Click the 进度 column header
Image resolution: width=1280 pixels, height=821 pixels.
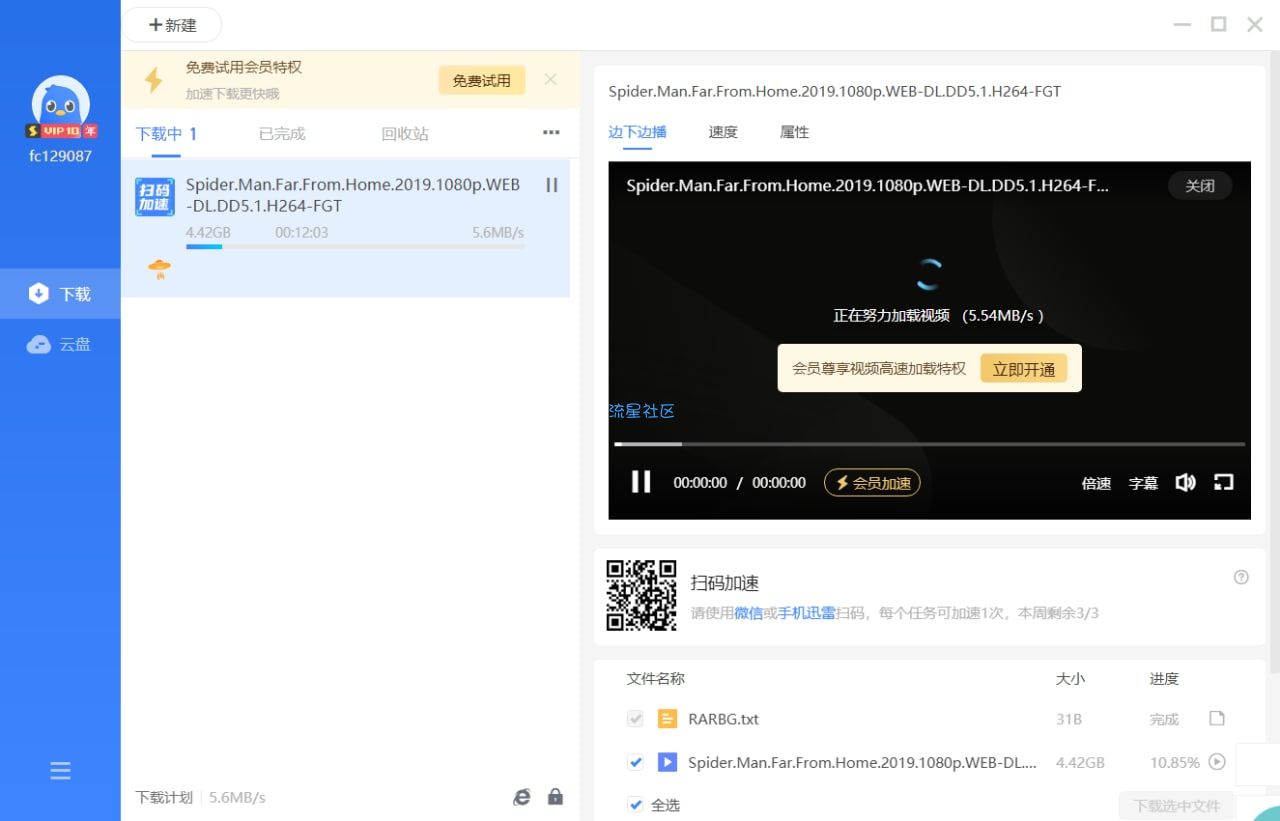pyautogui.click(x=1164, y=679)
